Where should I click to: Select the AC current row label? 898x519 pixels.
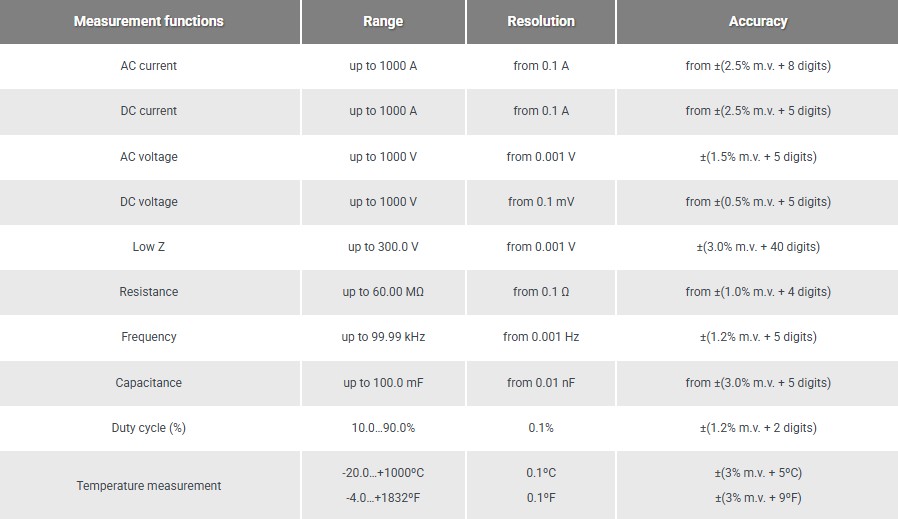click(149, 66)
